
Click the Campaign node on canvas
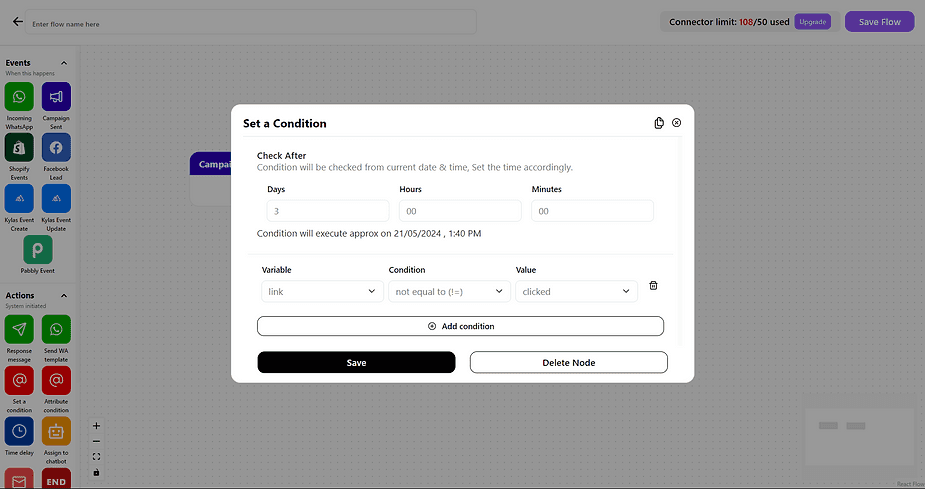tap(211, 179)
